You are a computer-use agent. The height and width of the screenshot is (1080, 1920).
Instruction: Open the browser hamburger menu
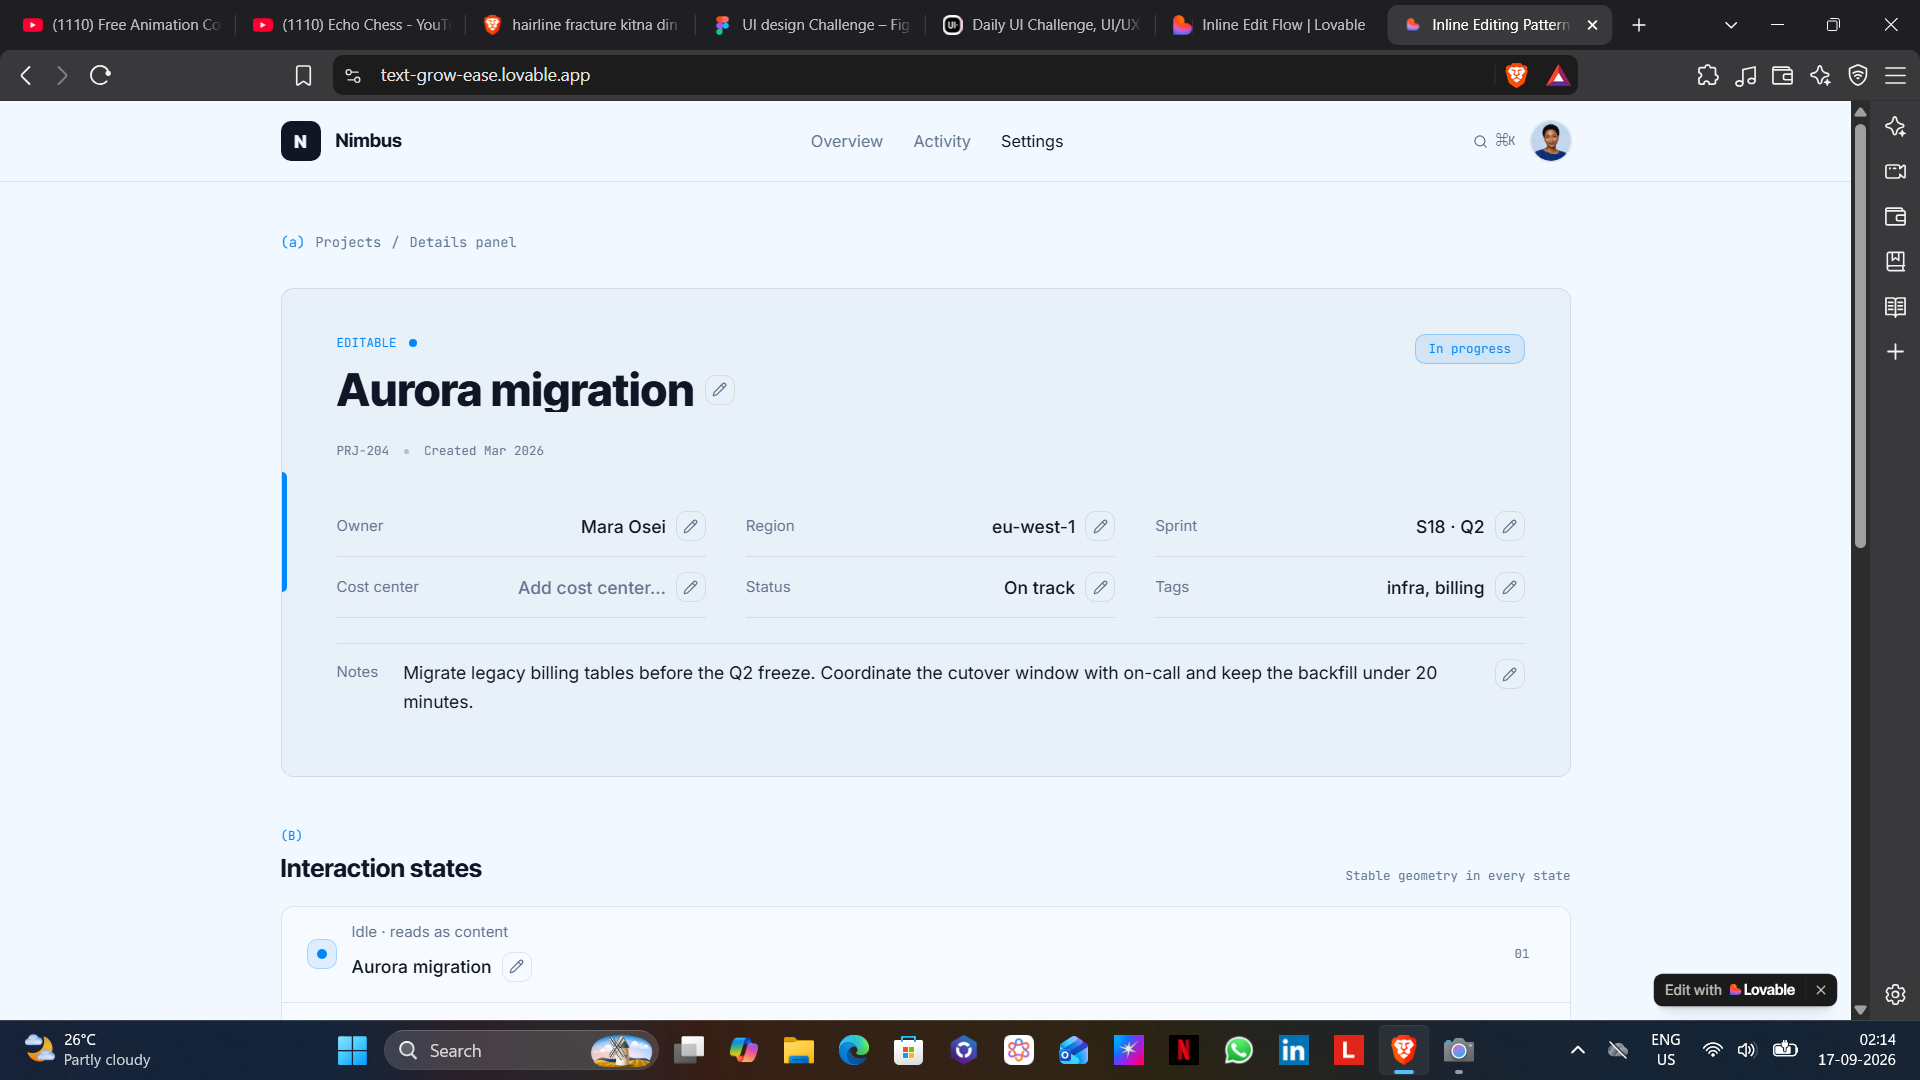click(x=1895, y=75)
